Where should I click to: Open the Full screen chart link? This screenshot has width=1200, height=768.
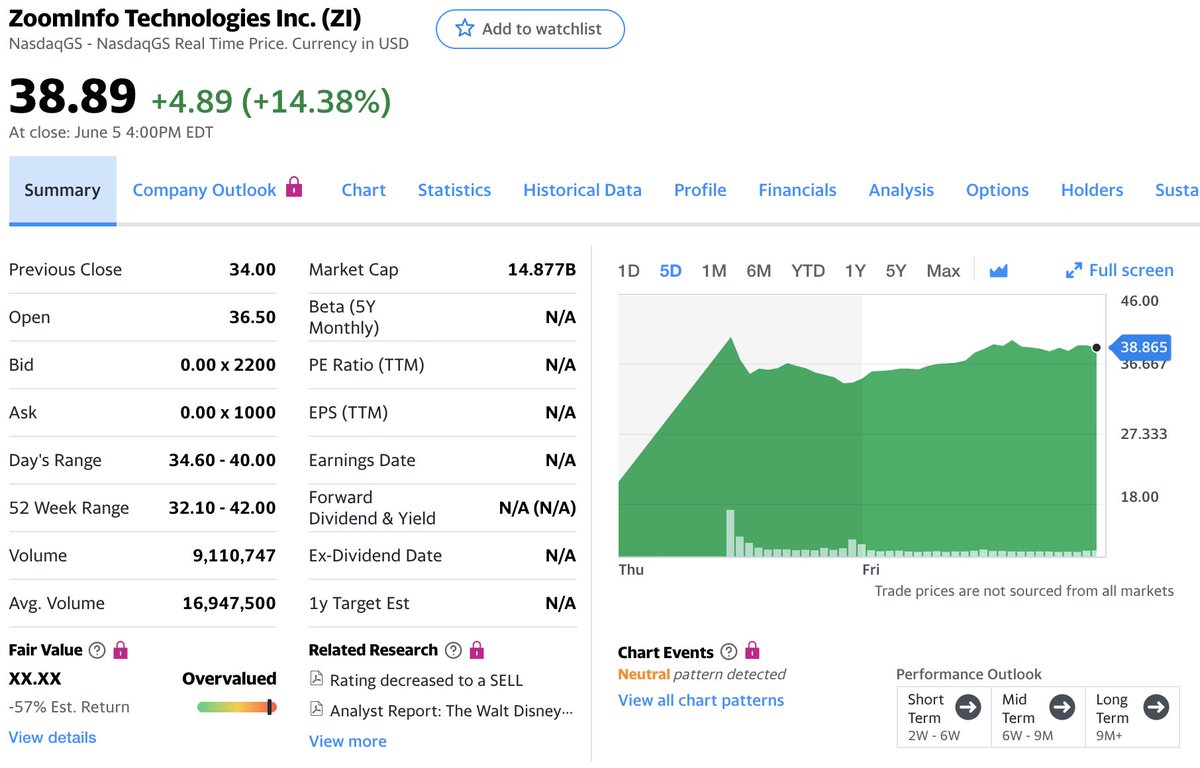[1131, 270]
